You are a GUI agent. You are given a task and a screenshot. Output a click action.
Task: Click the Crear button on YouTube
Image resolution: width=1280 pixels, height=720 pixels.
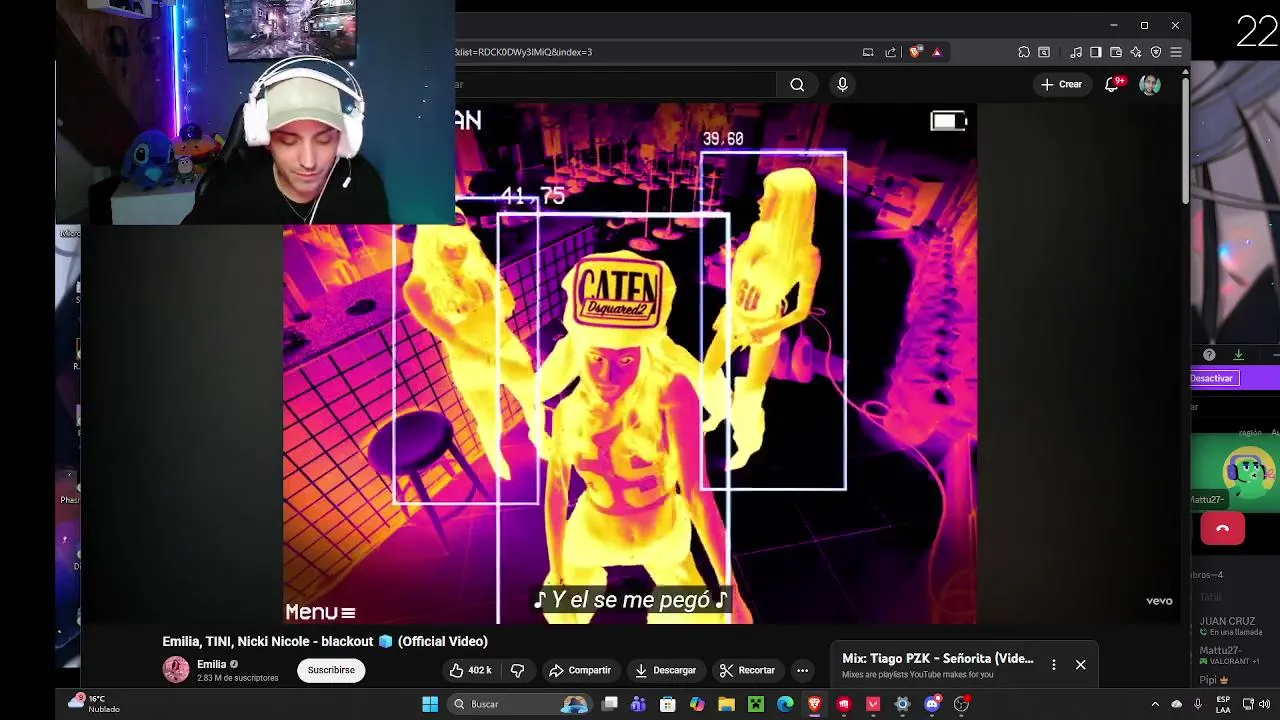coord(1061,85)
